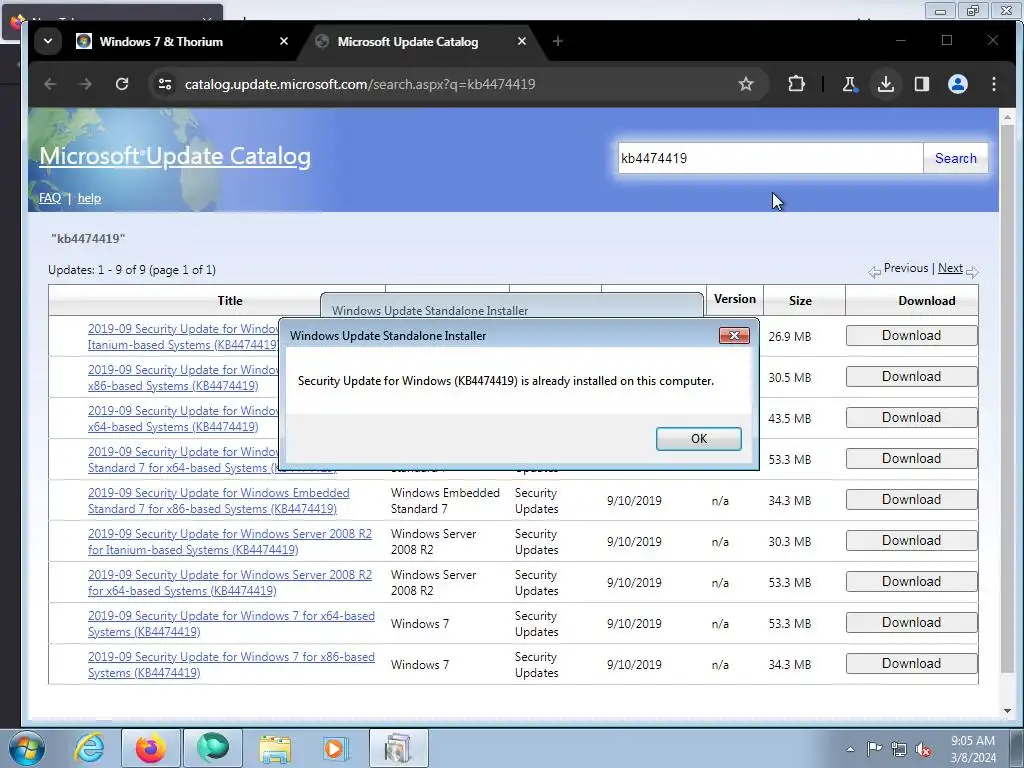The height and width of the screenshot is (768, 1024).
Task: Click the page scrollbar down arrow
Action: click(1007, 711)
